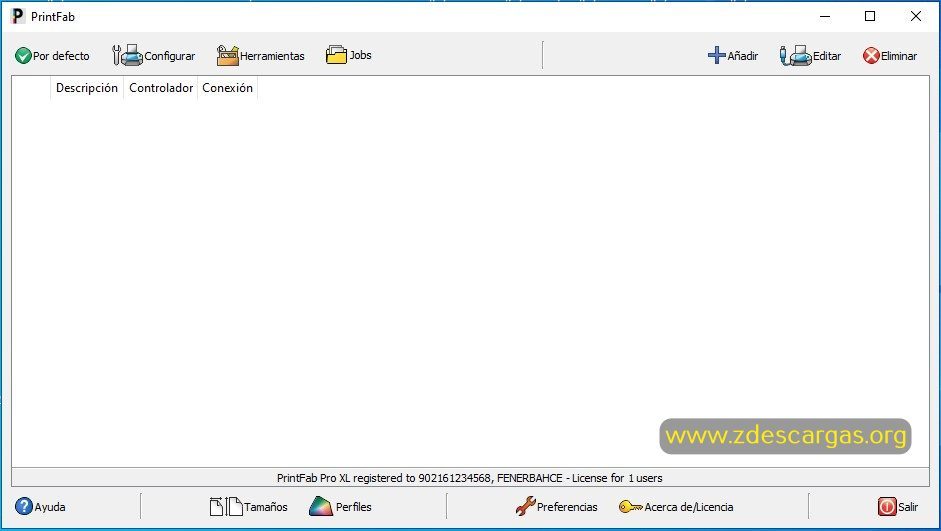Open Preferencias wrench icon

[x=525, y=506]
